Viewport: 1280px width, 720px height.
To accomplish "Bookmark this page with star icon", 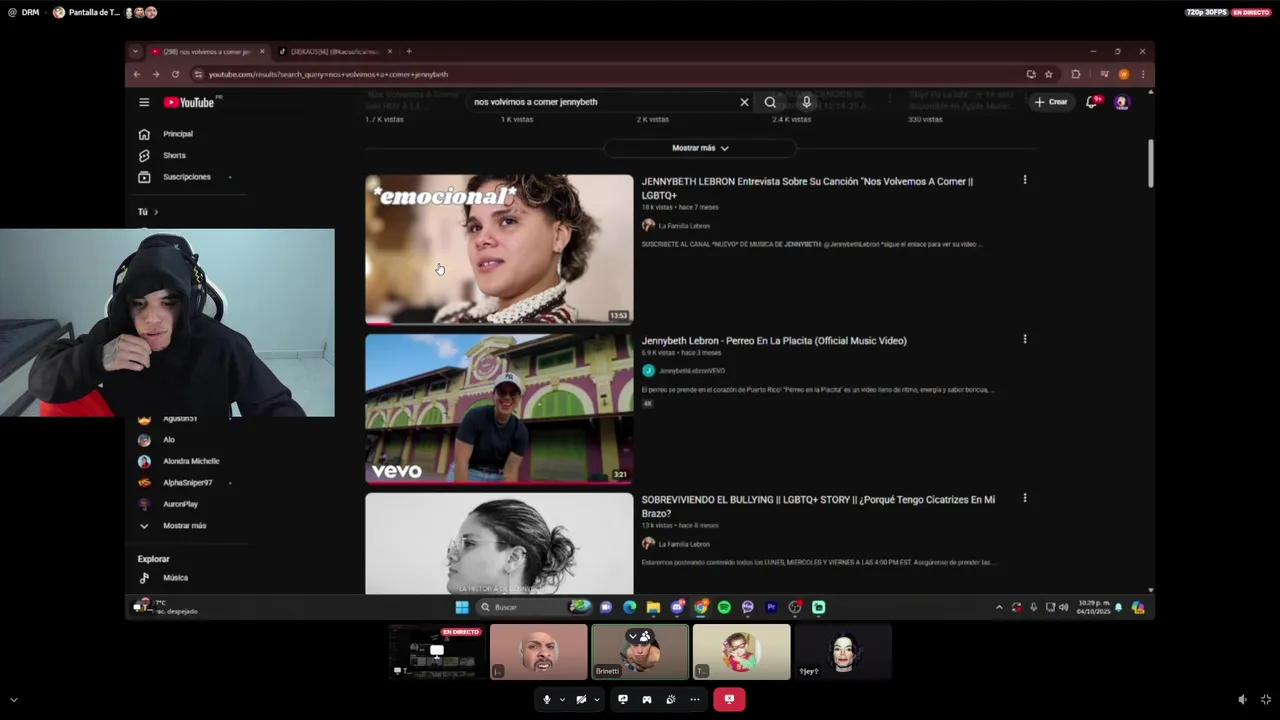I will point(1048,74).
